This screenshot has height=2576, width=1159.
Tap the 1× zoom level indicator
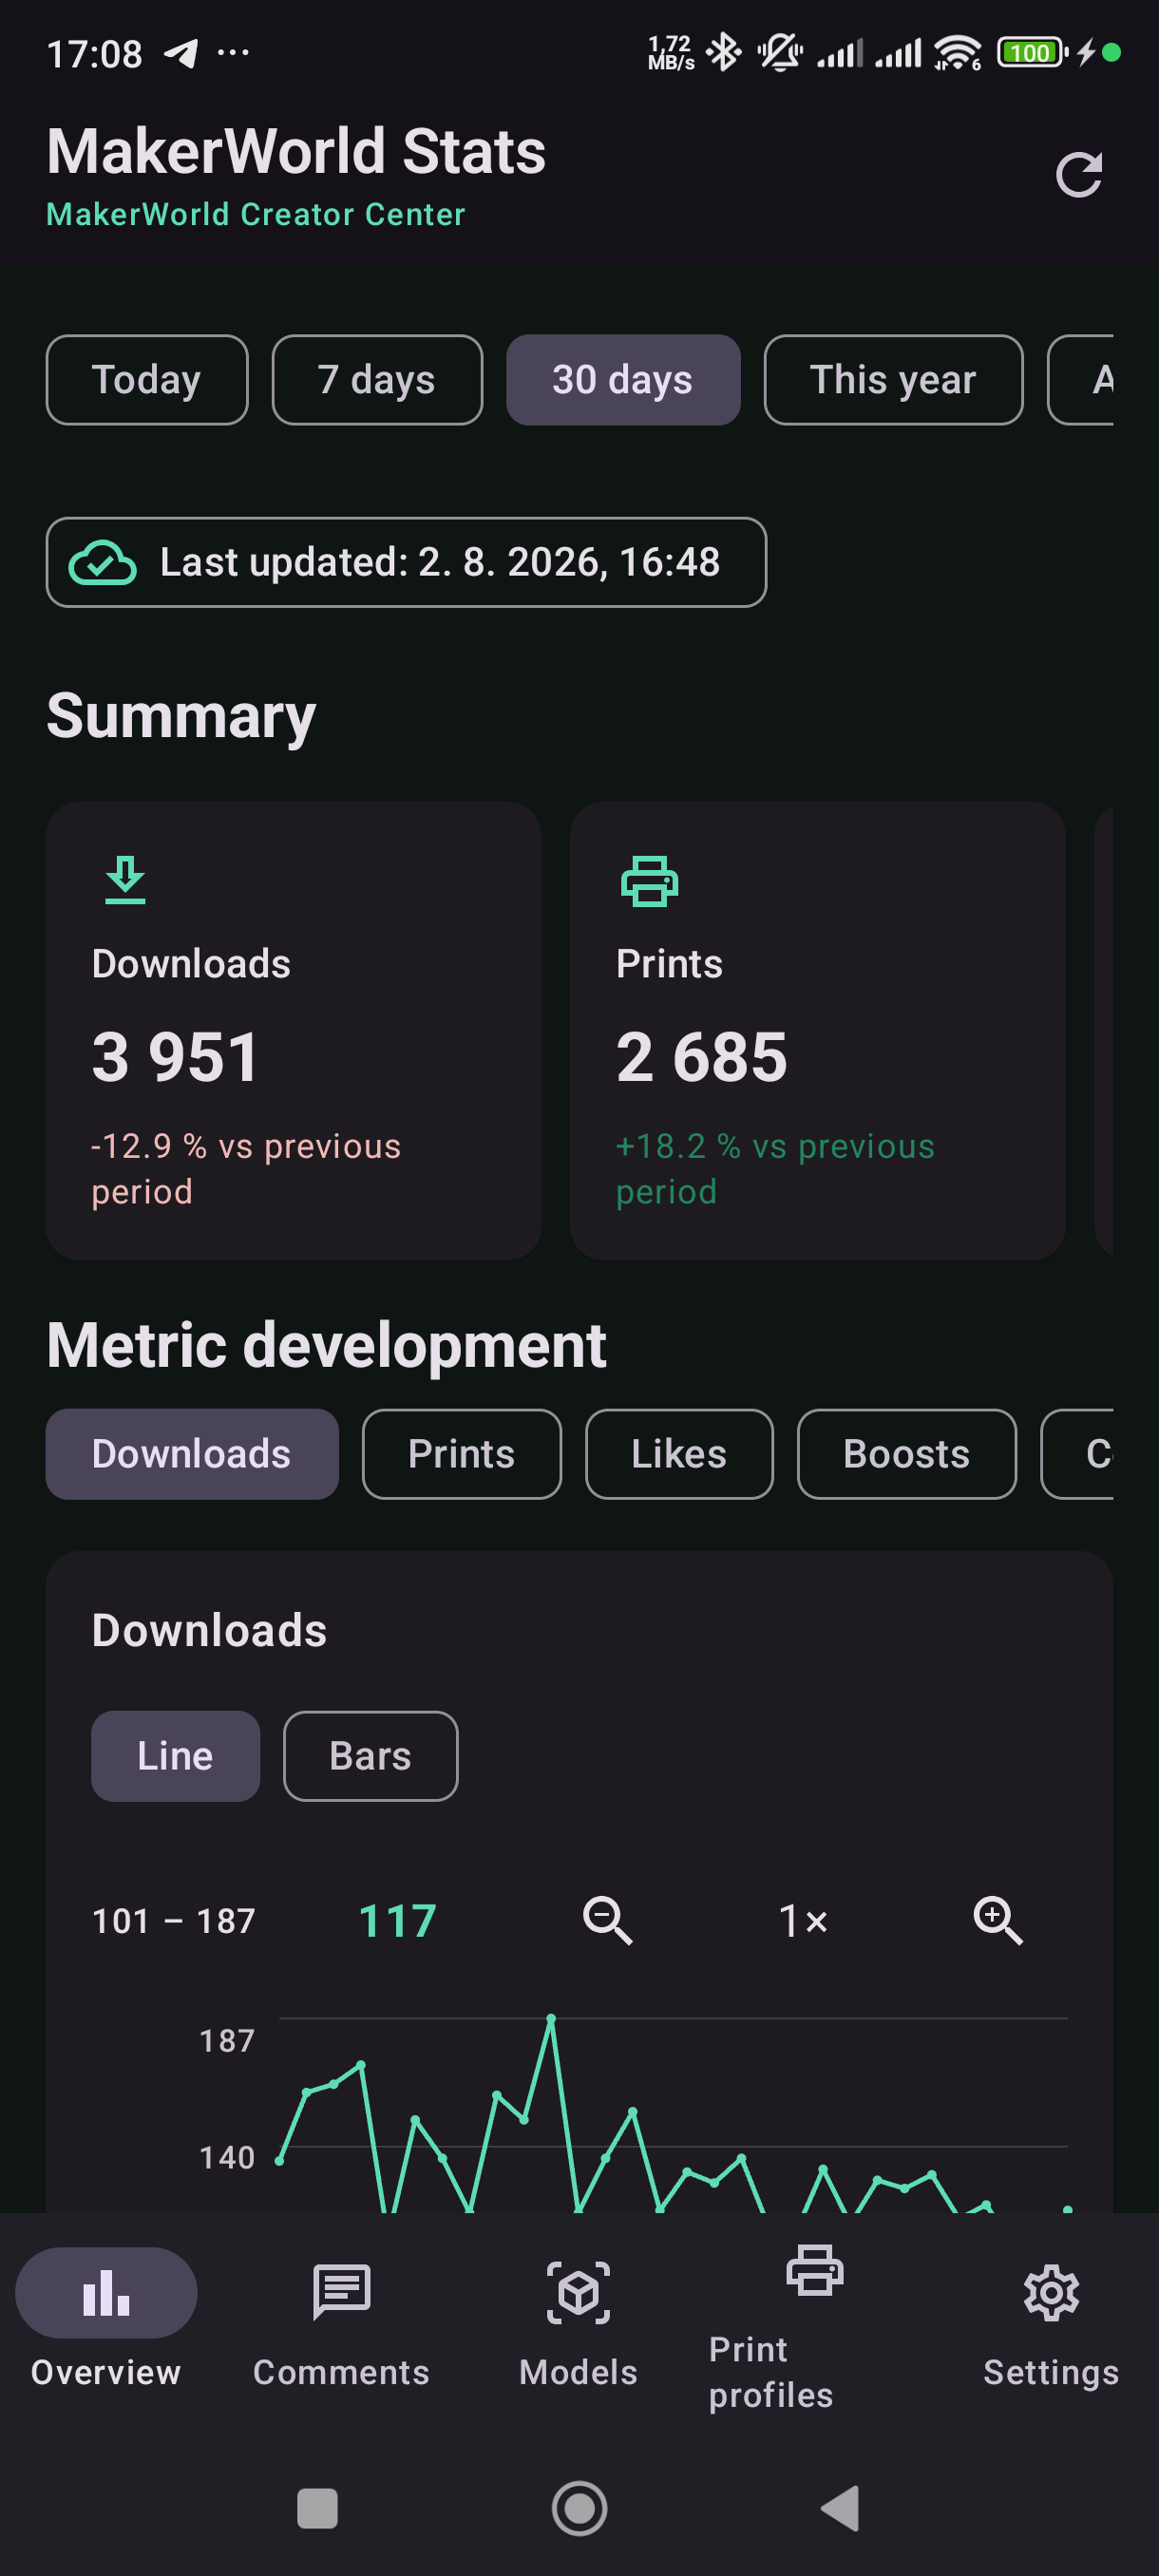(803, 1921)
